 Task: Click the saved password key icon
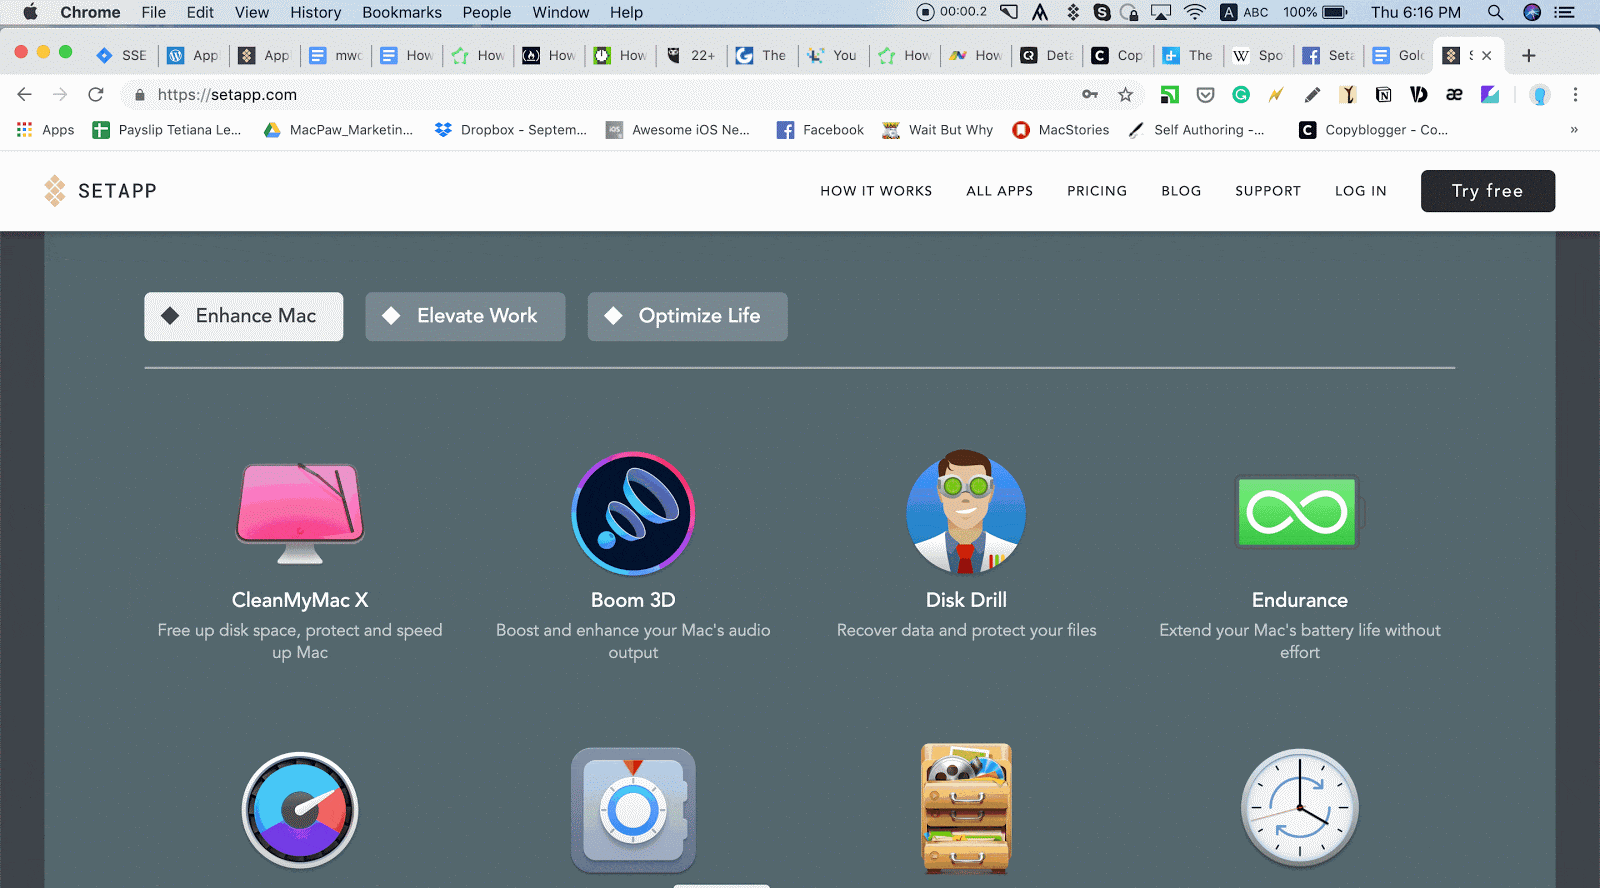tap(1090, 94)
